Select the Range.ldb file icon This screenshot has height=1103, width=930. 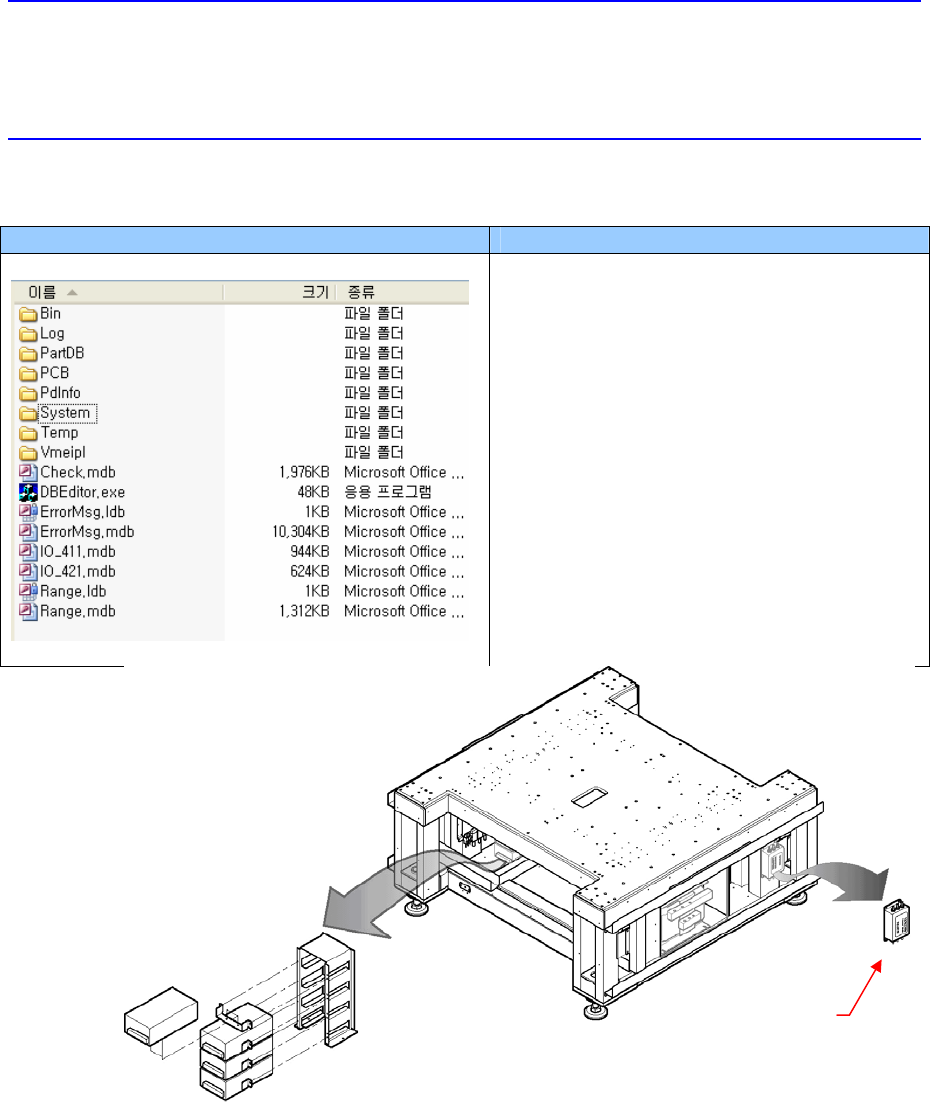(28, 592)
